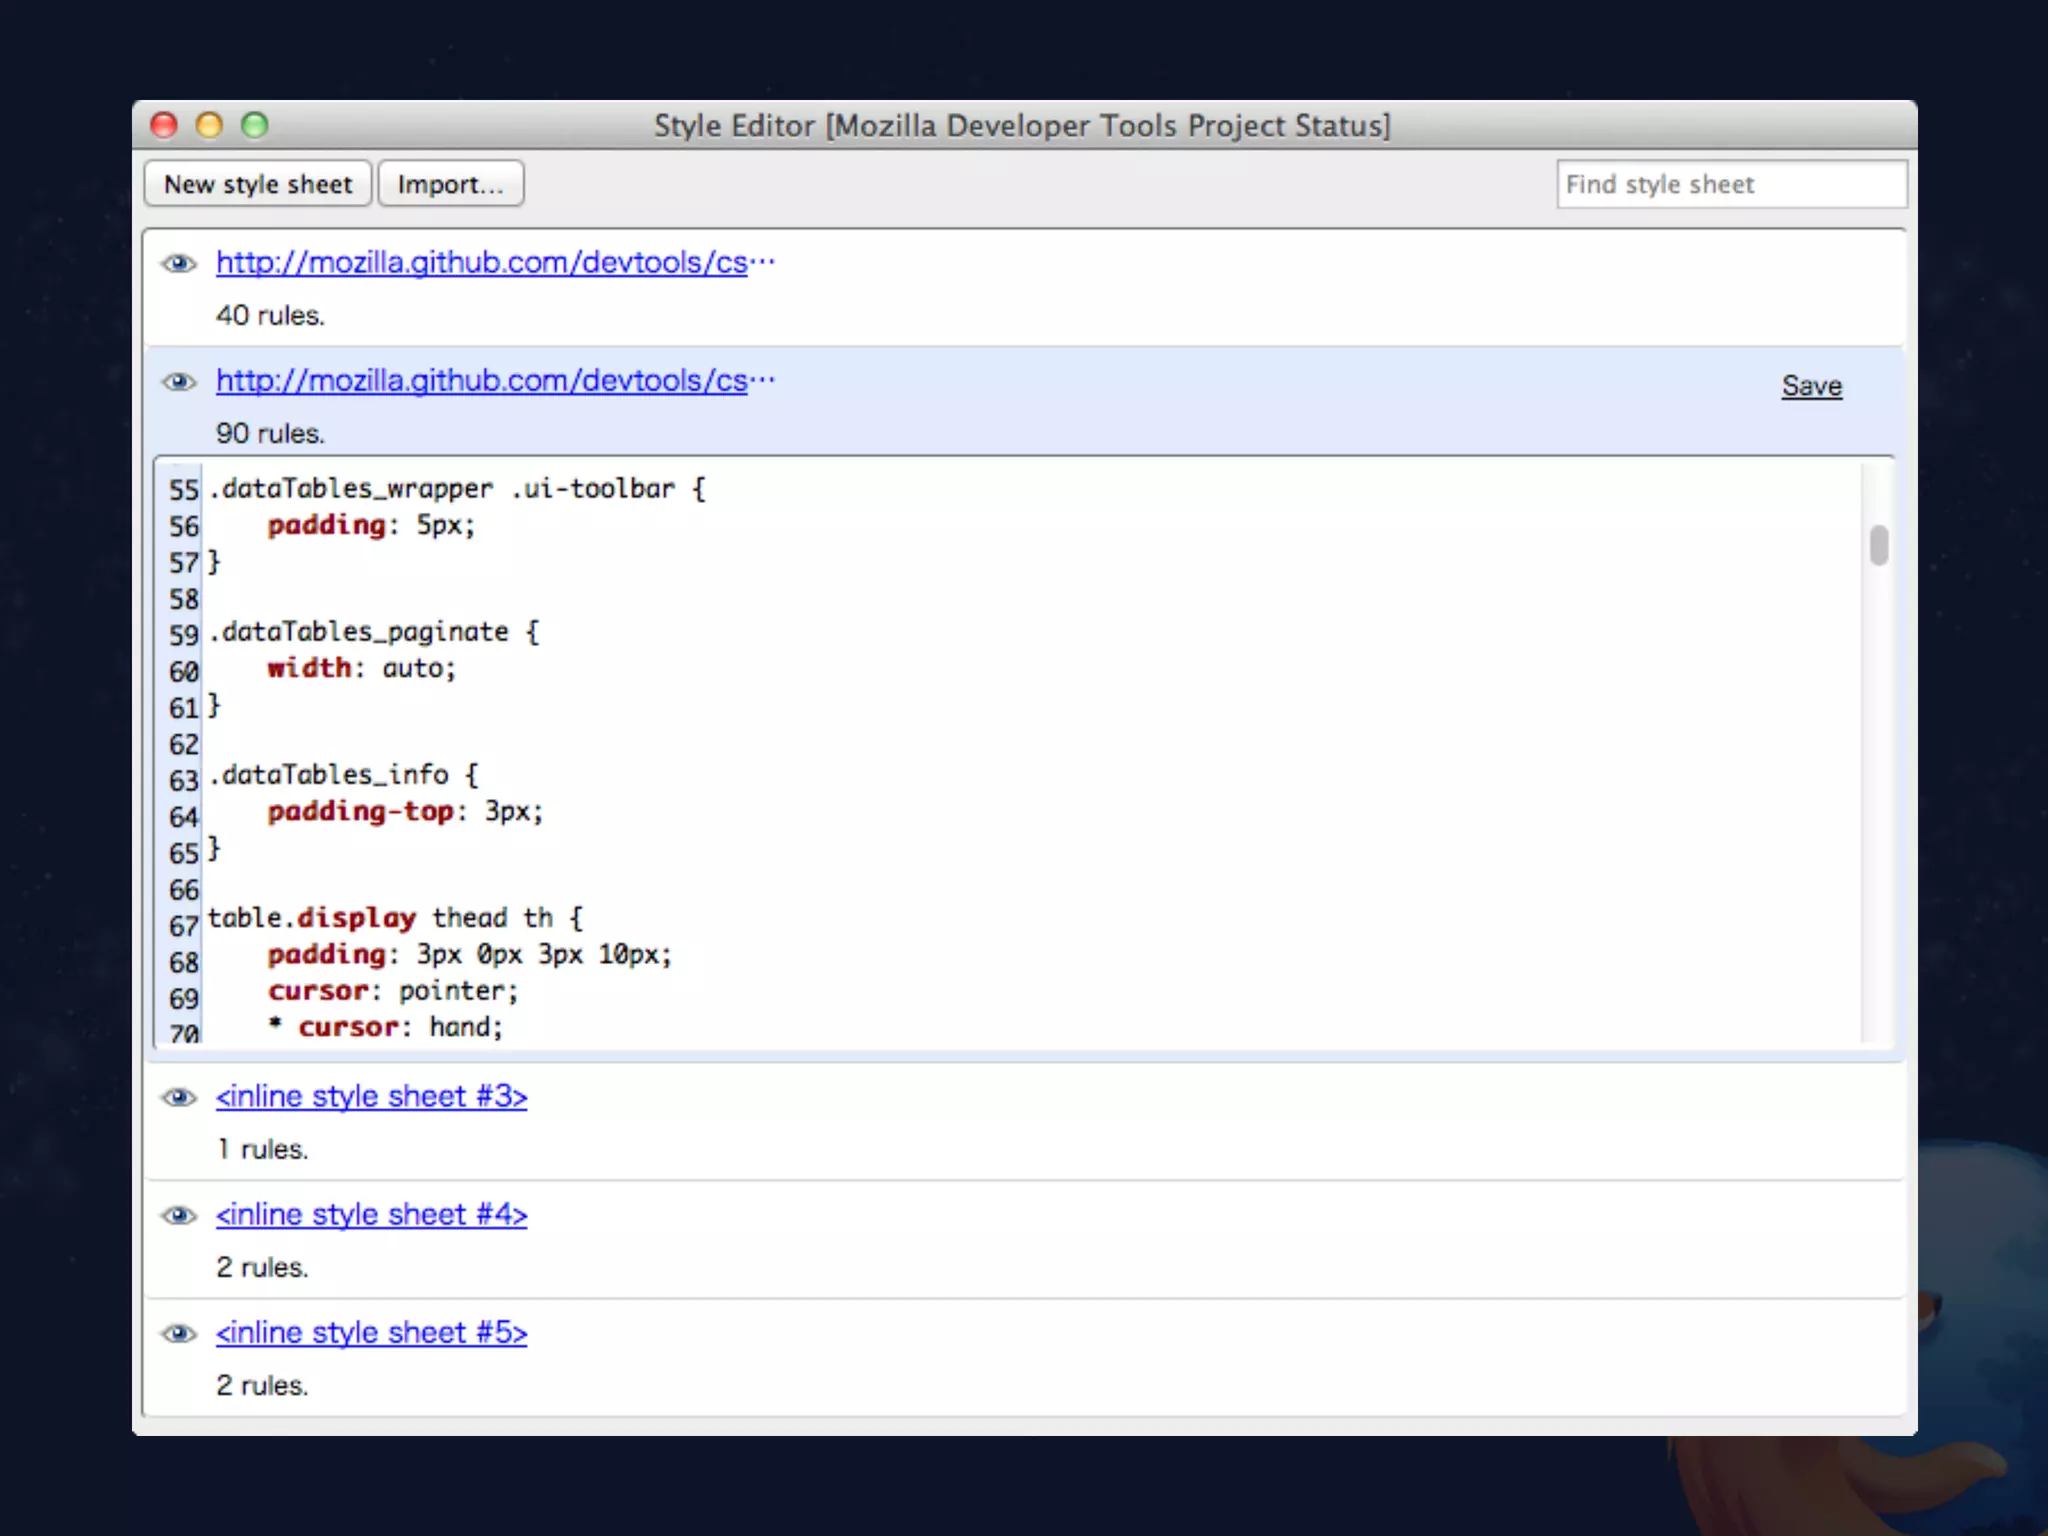Image resolution: width=2048 pixels, height=1536 pixels.
Task: Open the selected mozilla.github.com stylesheet link
Action: (x=482, y=380)
